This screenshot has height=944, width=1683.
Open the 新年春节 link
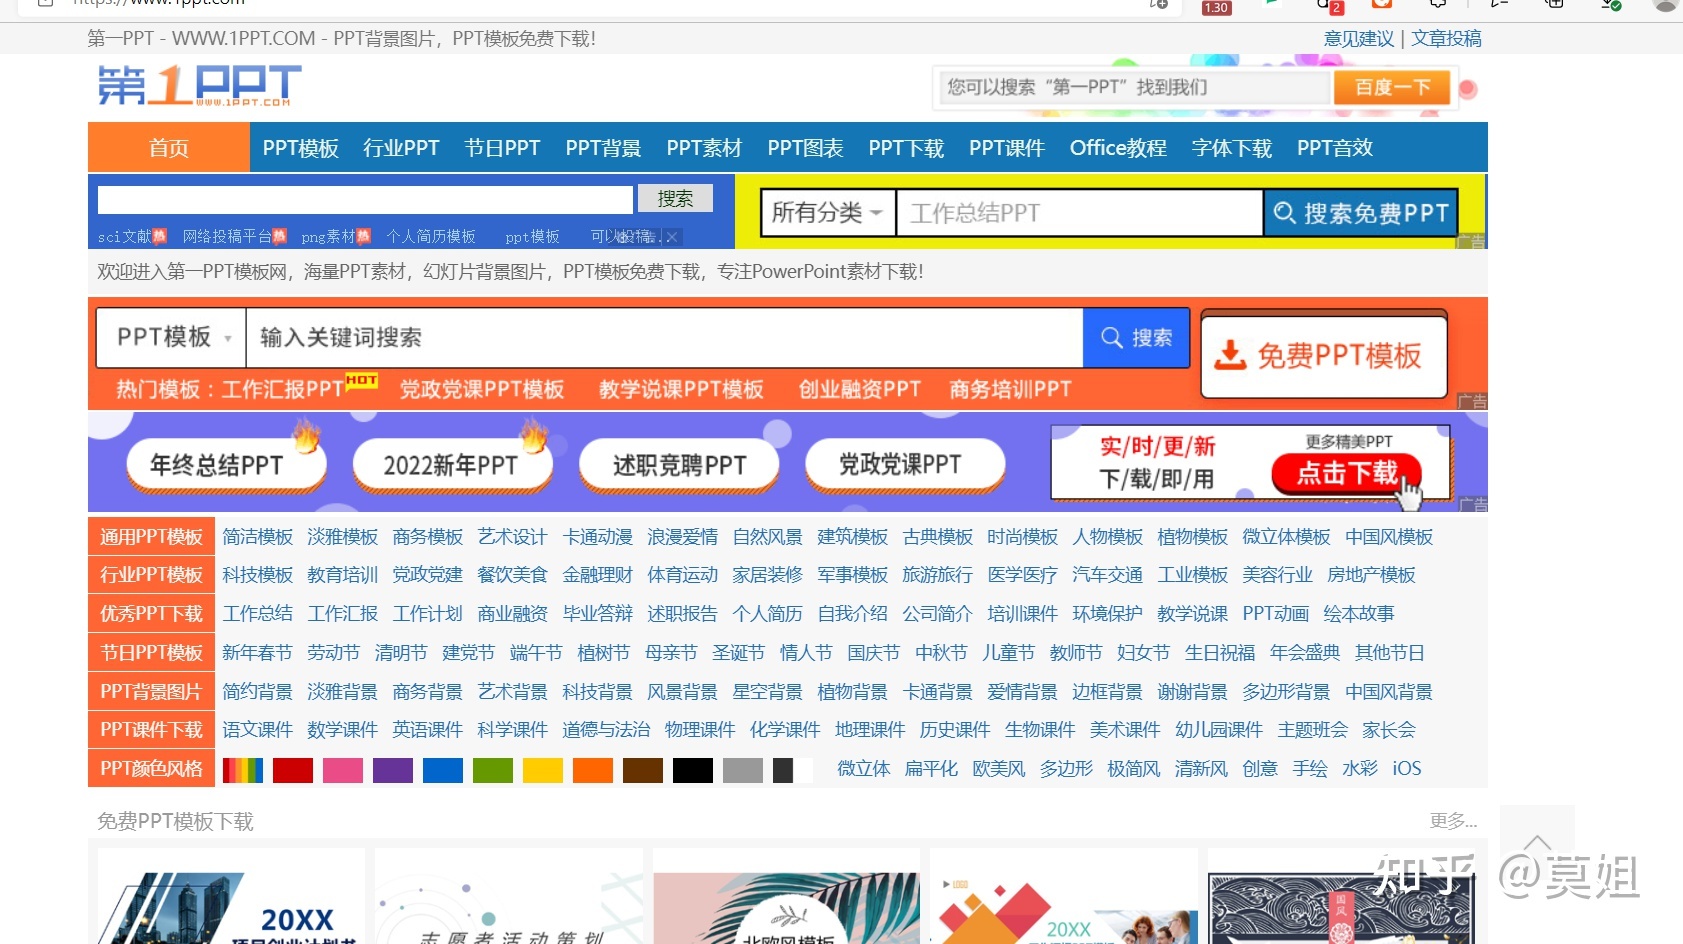[257, 652]
